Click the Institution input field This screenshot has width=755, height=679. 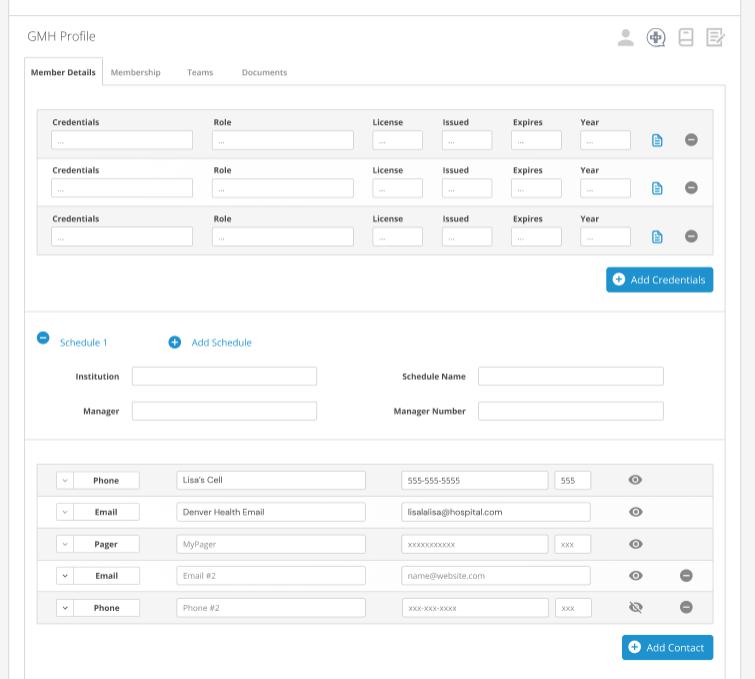coord(224,376)
